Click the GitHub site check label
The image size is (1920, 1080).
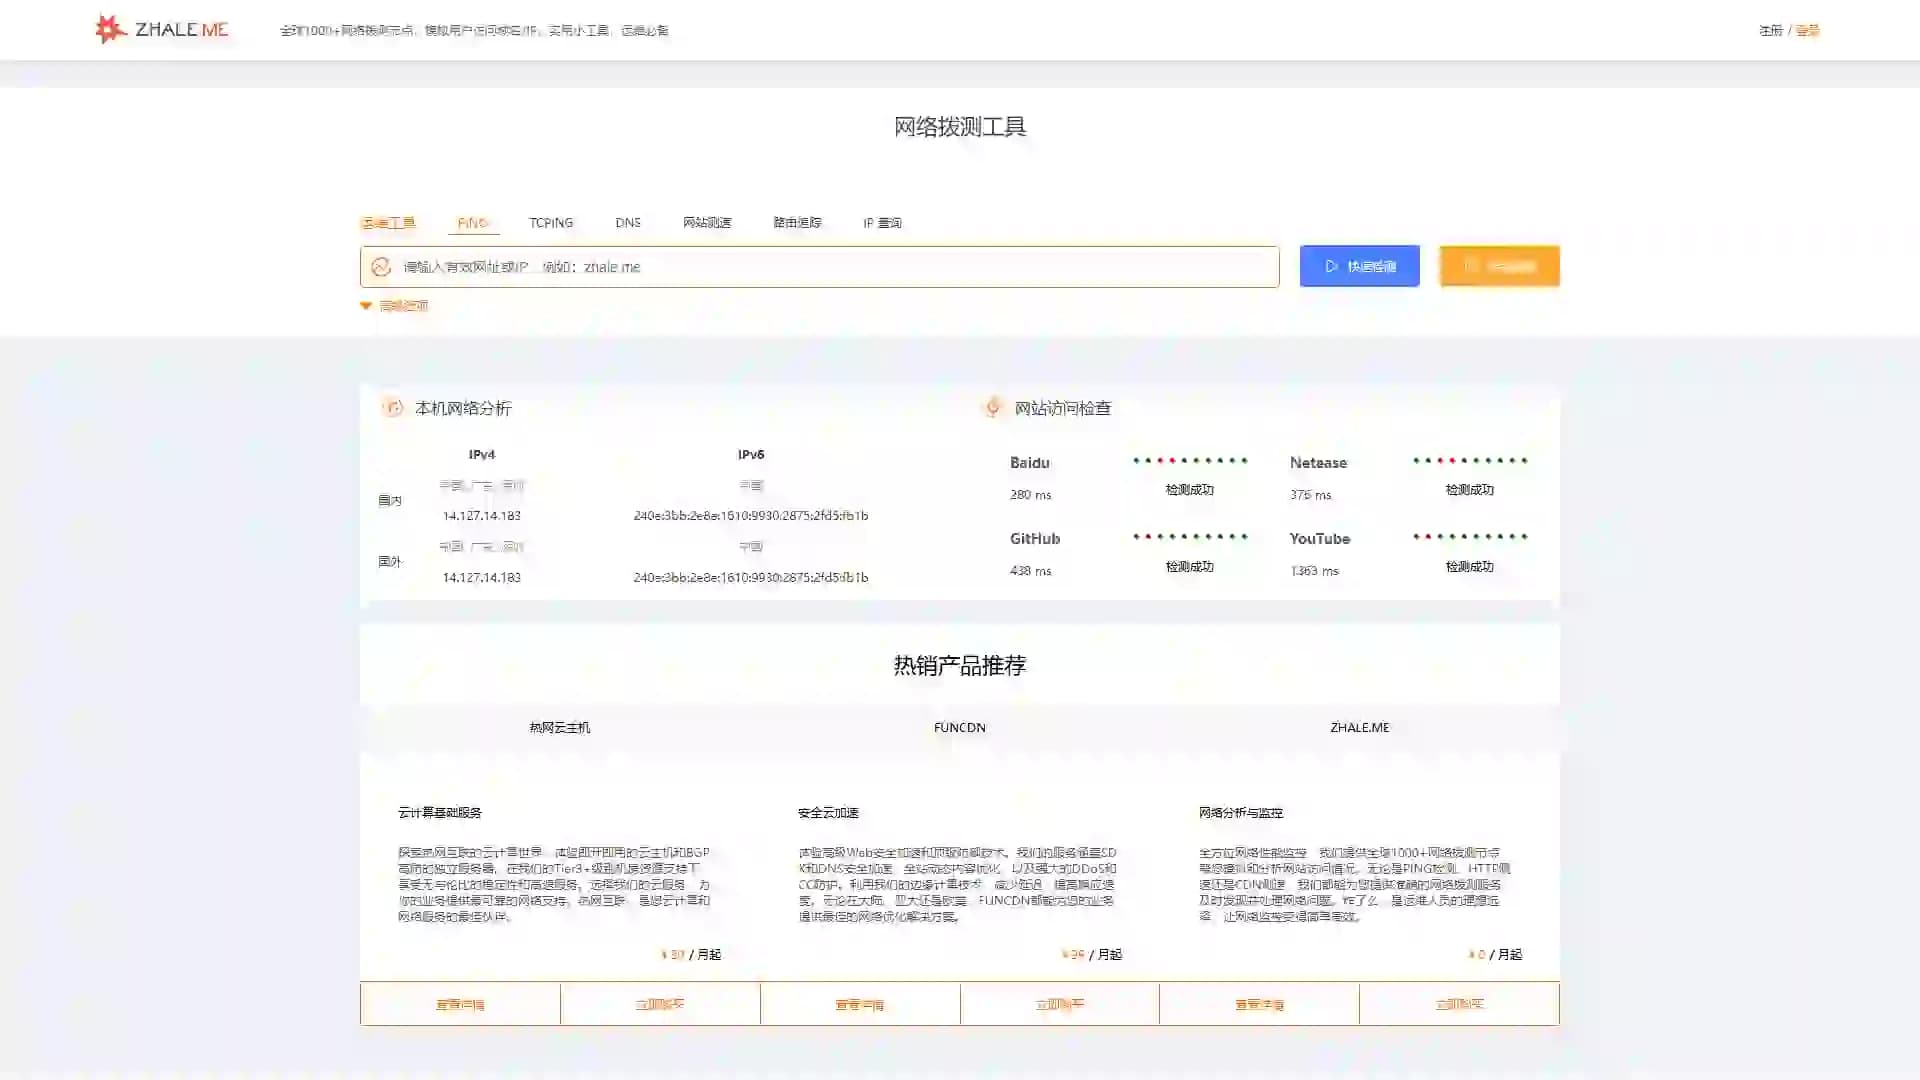(1035, 539)
